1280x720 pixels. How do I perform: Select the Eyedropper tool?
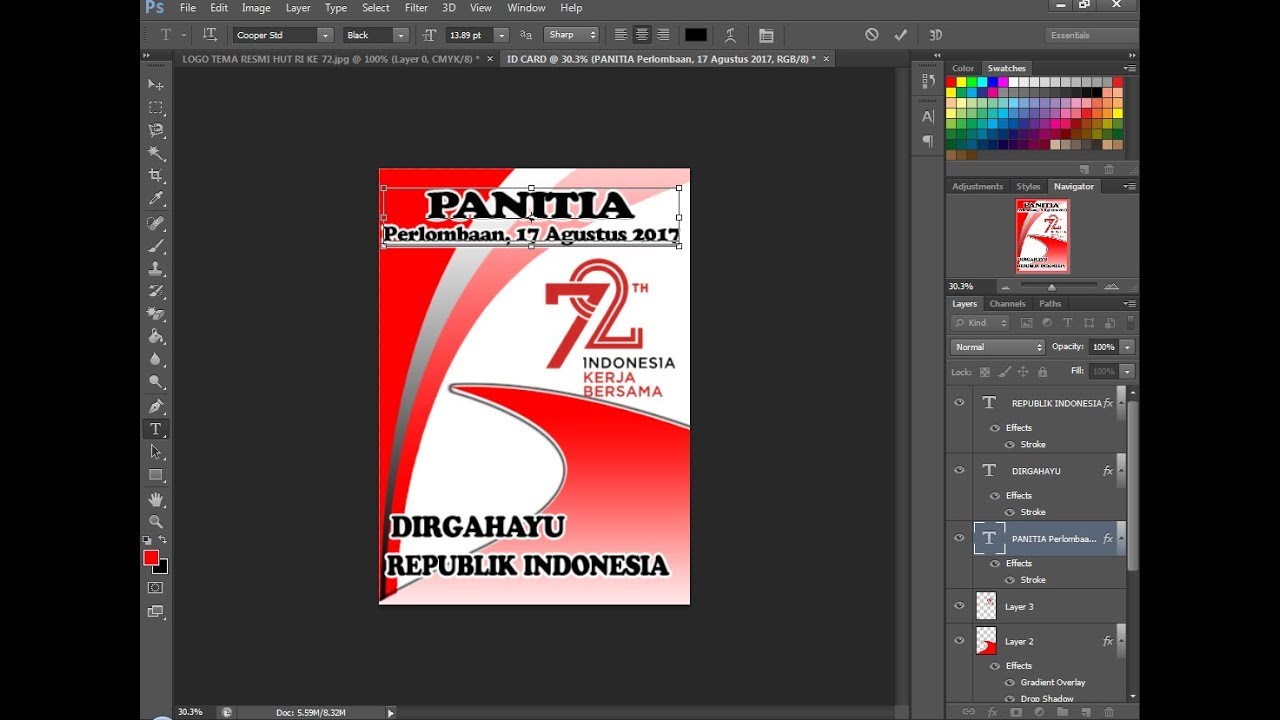156,199
